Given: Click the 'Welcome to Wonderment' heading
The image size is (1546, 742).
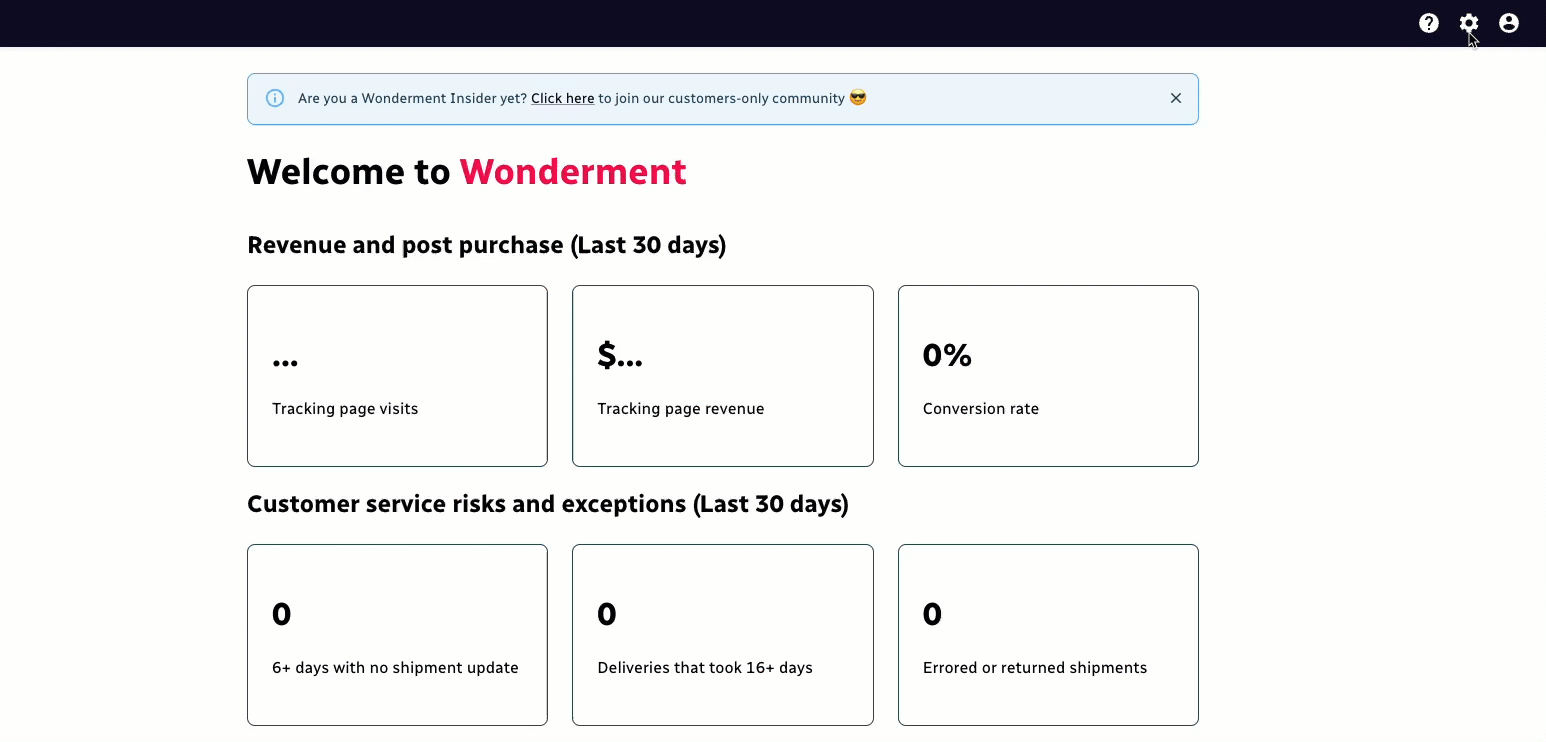Looking at the screenshot, I should coord(467,172).
